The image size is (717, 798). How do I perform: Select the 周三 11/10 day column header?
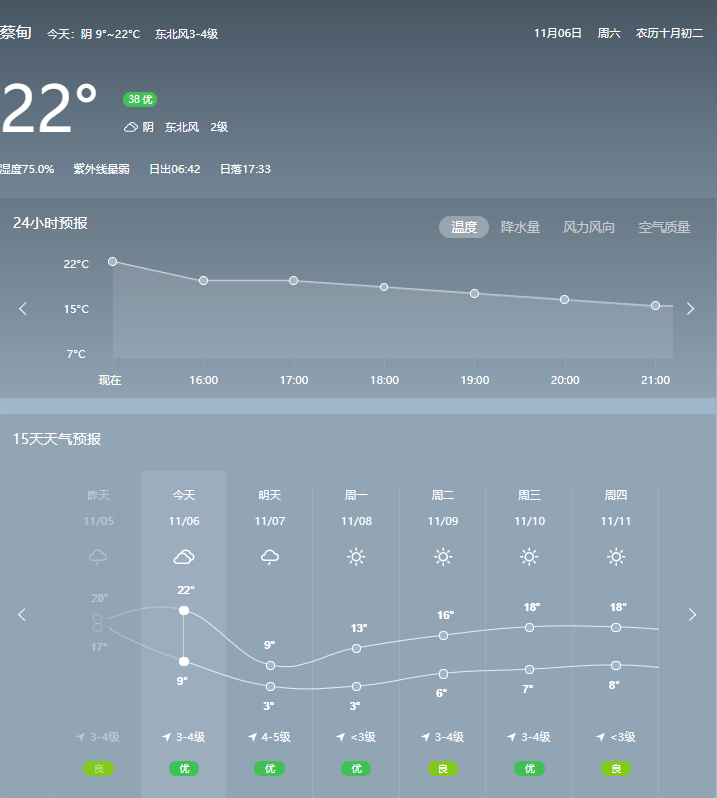529,508
